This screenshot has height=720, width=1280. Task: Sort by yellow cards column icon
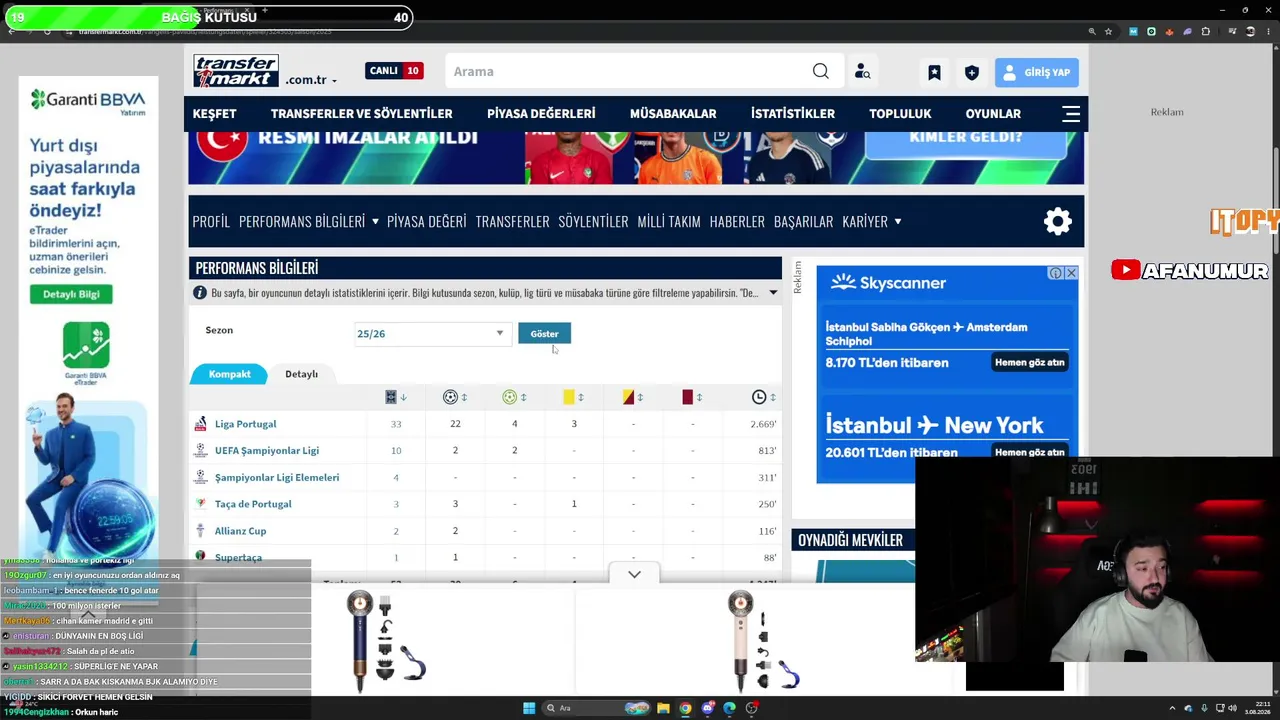569,397
